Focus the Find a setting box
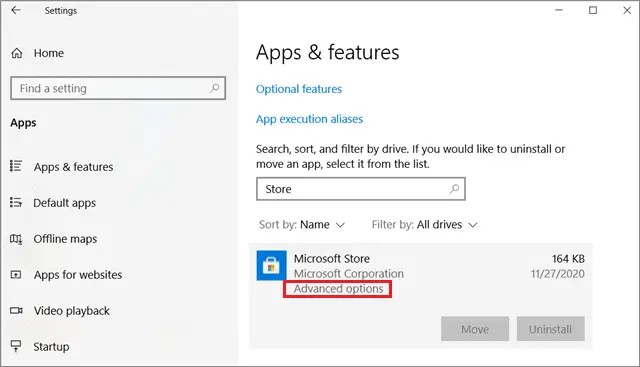Image resolution: width=640 pixels, height=367 pixels. [118, 88]
